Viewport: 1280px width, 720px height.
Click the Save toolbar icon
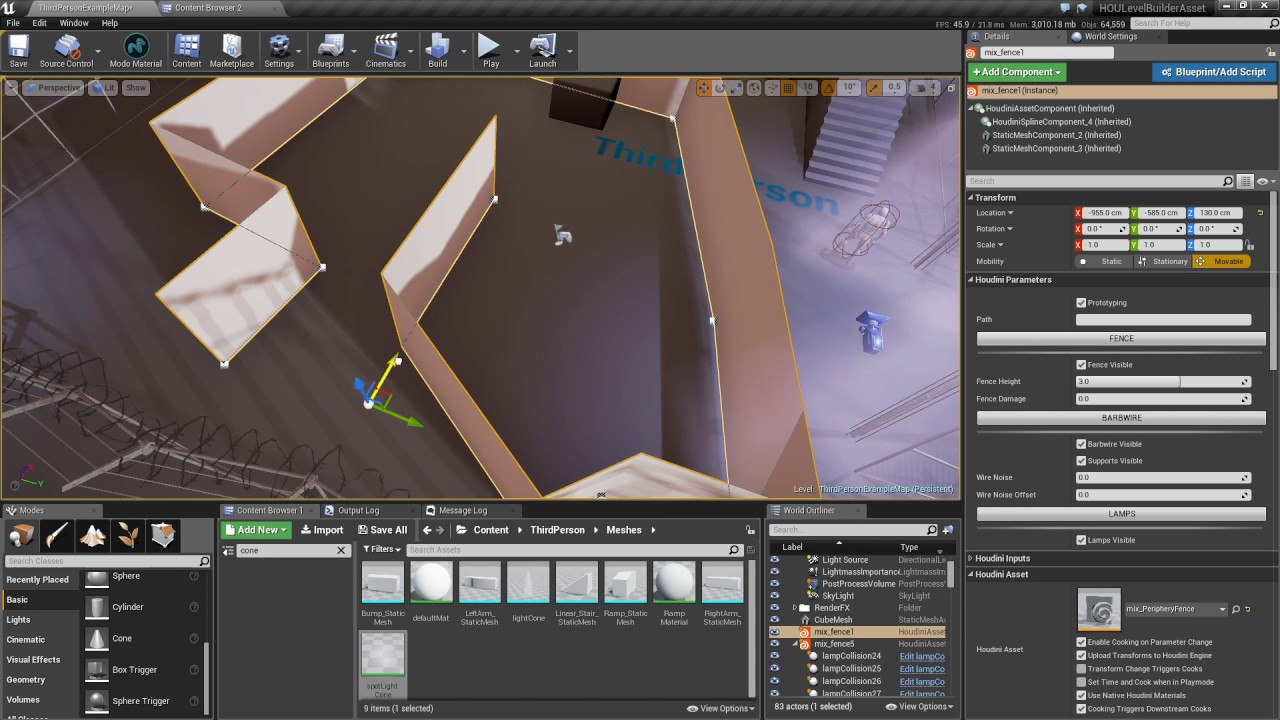(19, 50)
